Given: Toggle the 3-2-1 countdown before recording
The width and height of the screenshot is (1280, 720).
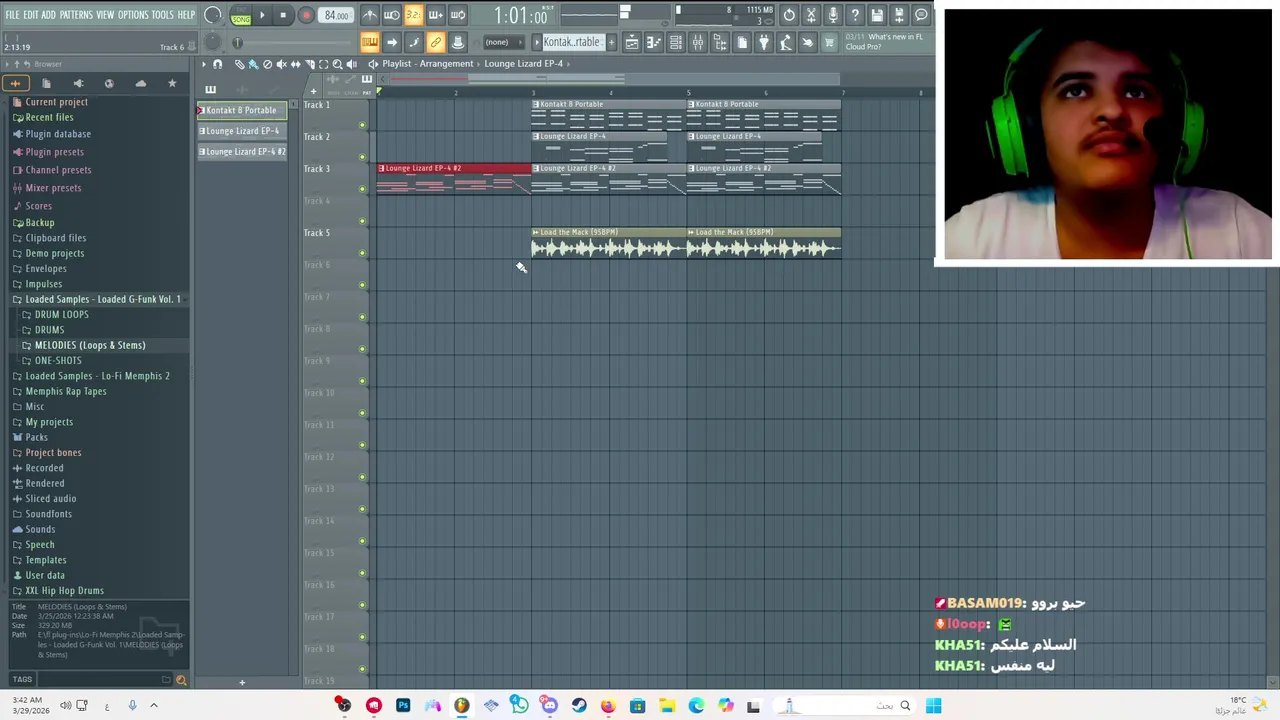Looking at the screenshot, I should point(413,15).
